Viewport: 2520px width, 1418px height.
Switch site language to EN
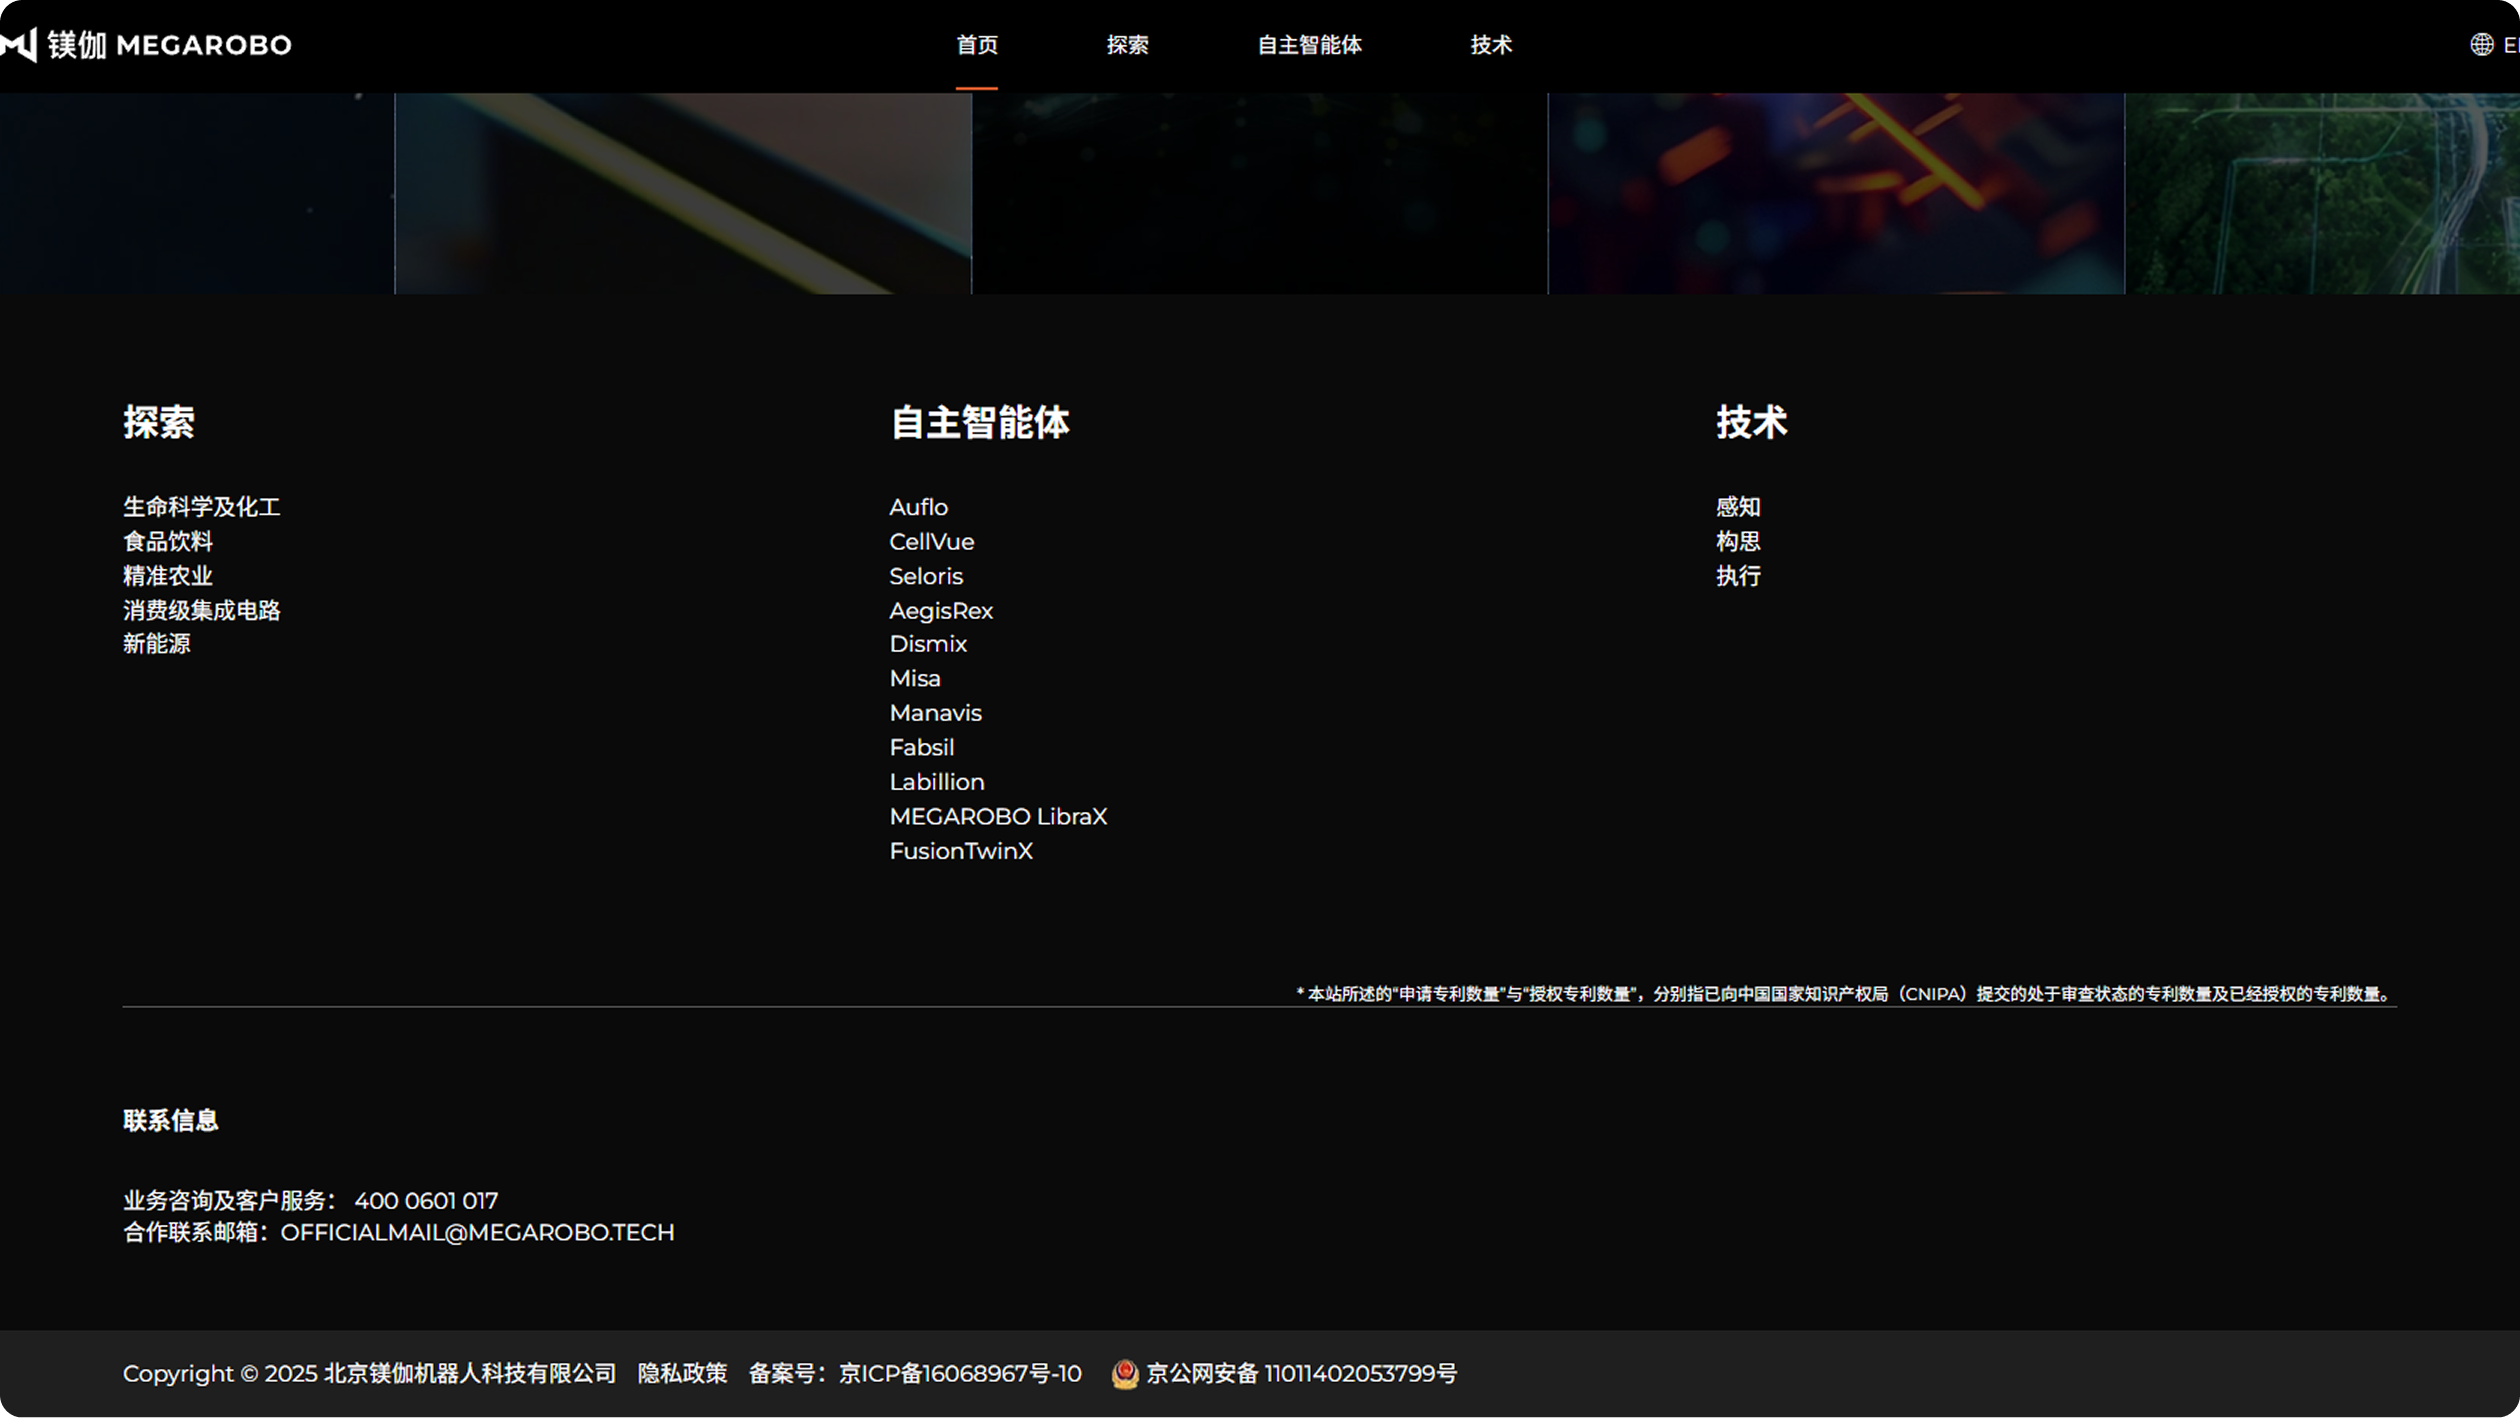(2512, 44)
